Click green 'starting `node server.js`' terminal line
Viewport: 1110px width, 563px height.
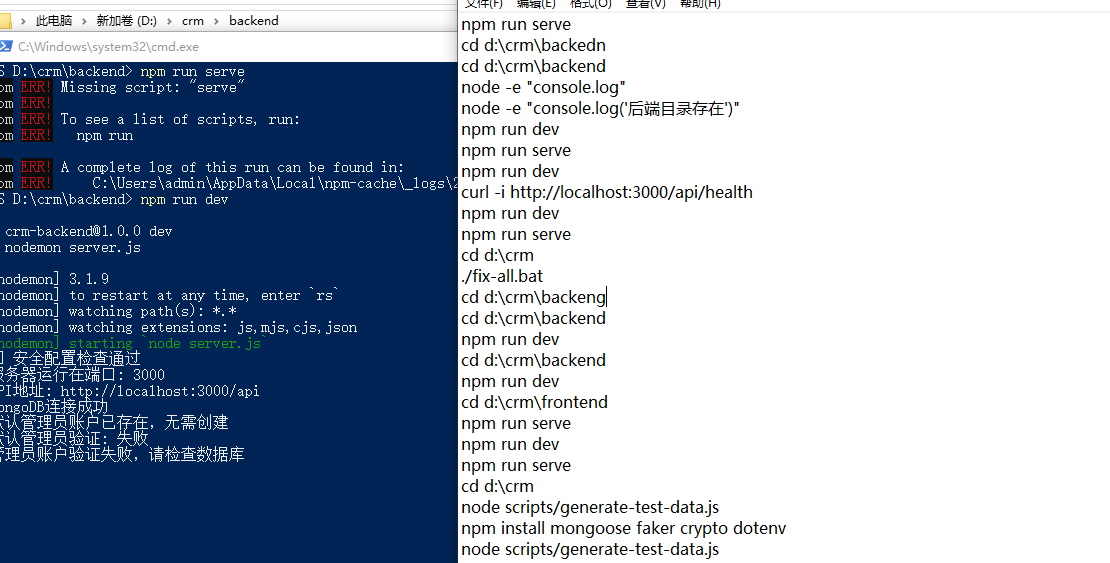[x=131, y=343]
